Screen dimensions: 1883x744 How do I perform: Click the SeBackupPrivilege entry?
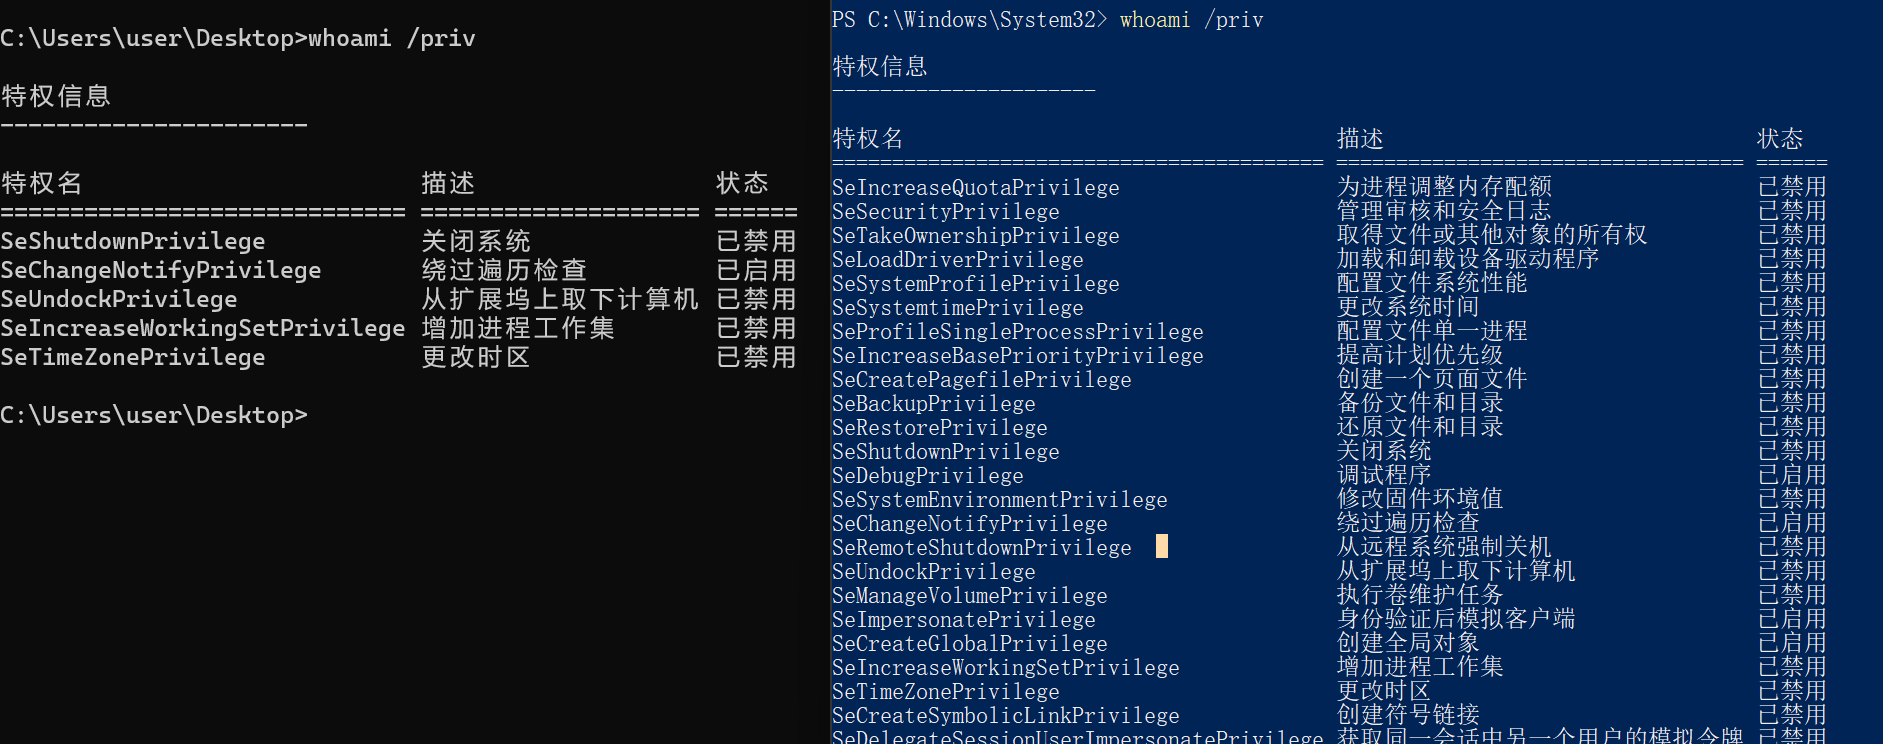click(x=933, y=404)
